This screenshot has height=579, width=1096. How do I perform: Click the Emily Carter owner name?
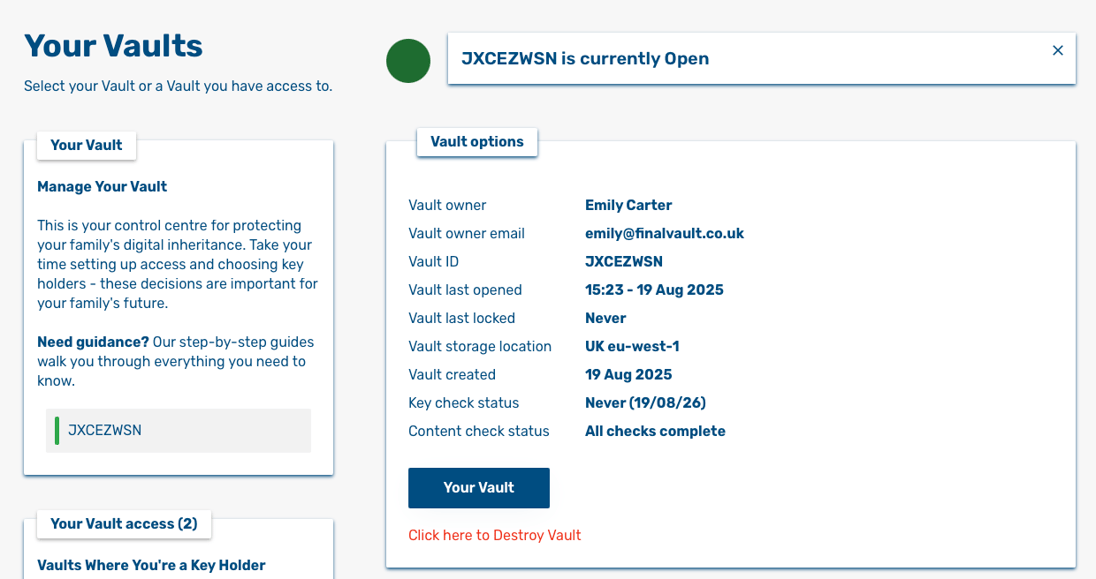point(628,205)
